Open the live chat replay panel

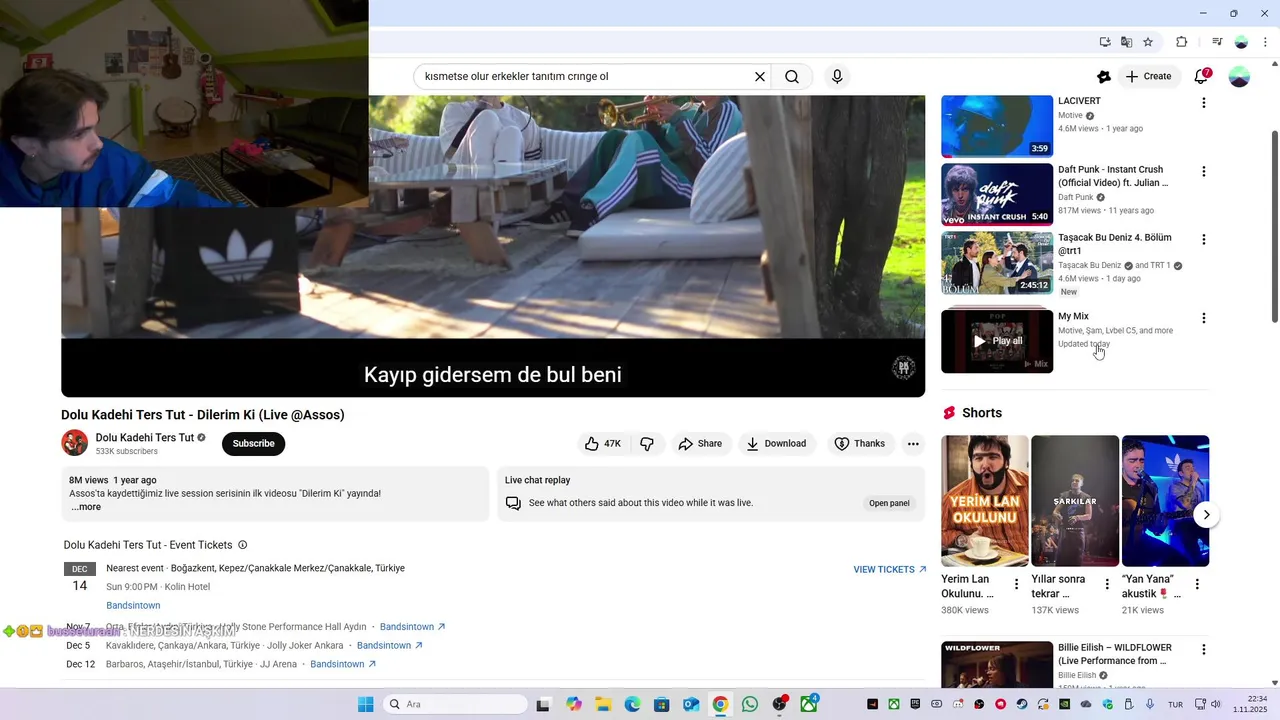pos(889,503)
